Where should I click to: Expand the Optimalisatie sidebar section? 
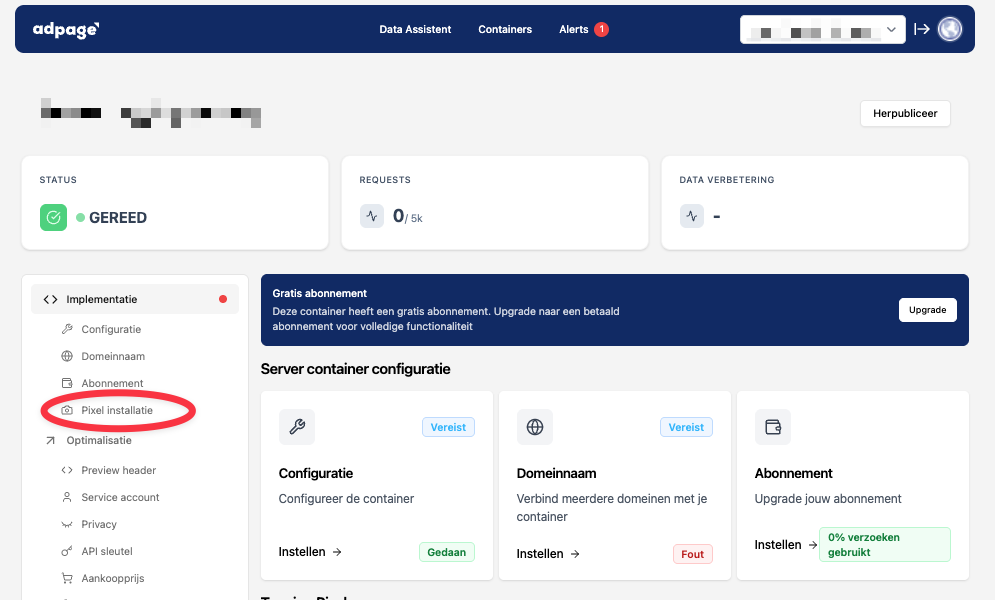99,440
